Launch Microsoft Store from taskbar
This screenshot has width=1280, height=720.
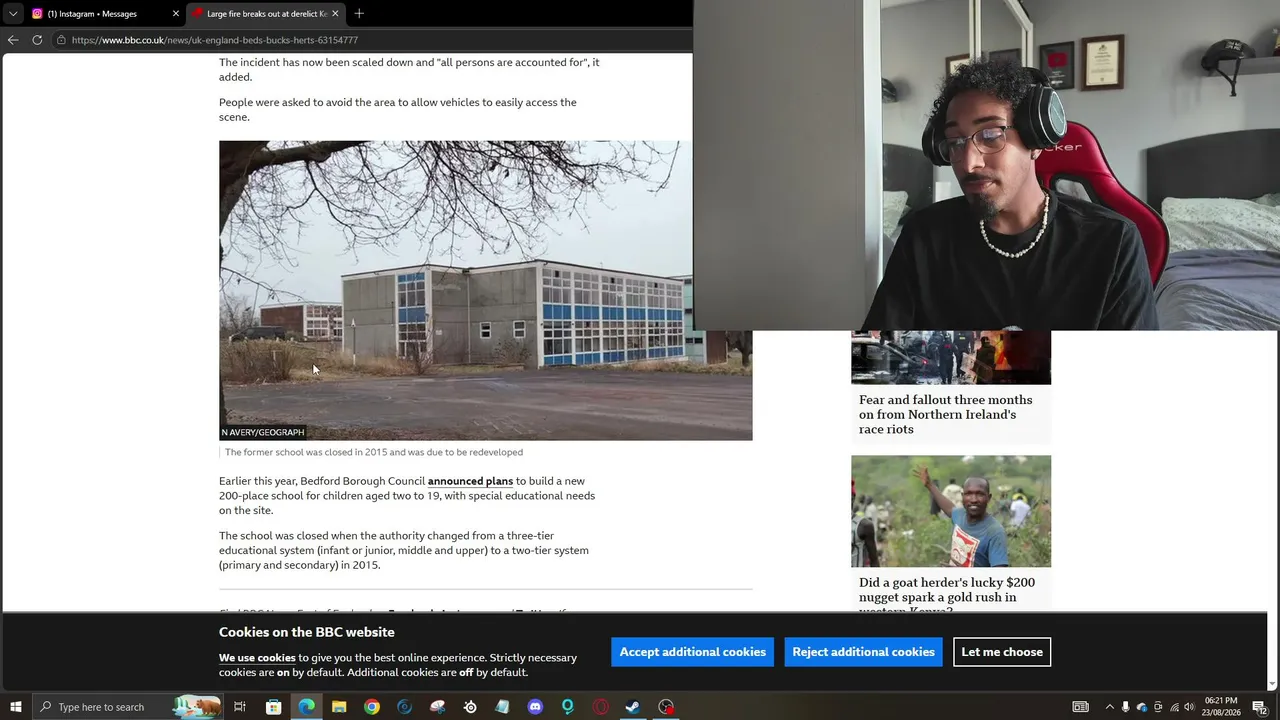pos(273,707)
